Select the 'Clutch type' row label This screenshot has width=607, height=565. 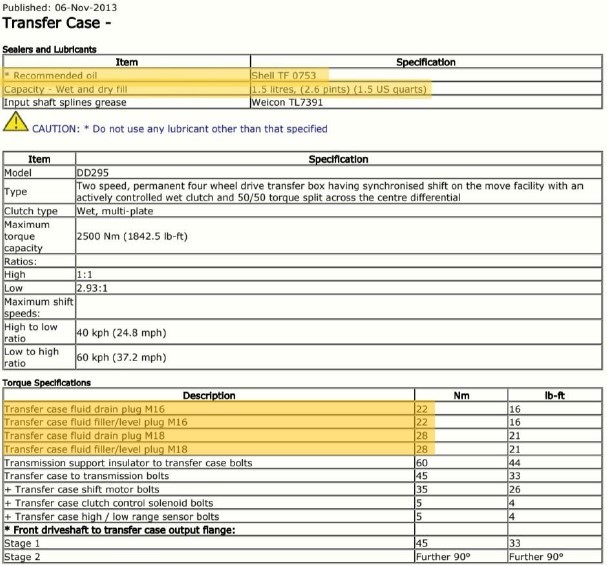[x=31, y=211]
